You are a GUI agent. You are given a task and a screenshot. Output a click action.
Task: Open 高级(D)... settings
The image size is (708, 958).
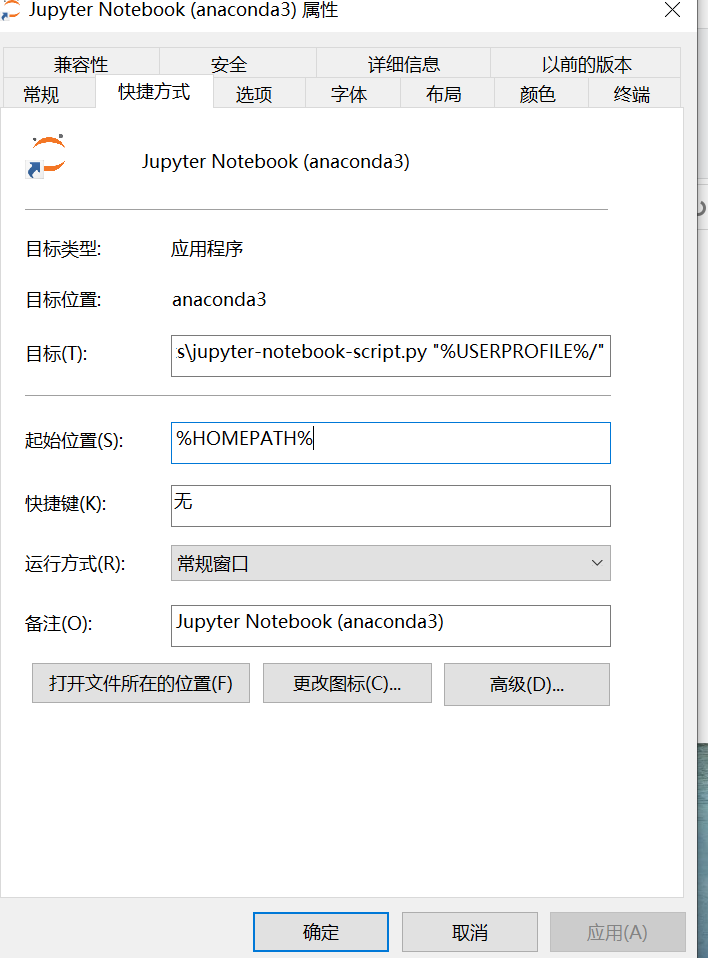pos(527,684)
